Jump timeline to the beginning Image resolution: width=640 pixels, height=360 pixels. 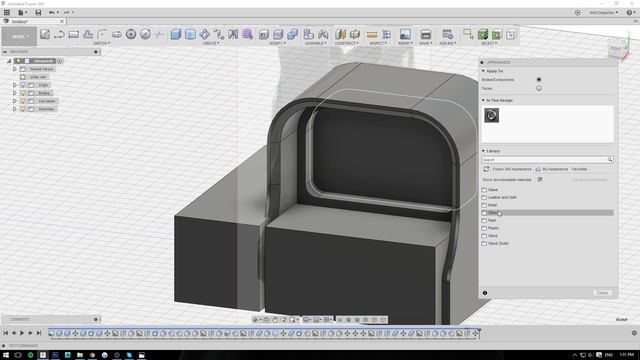6,333
